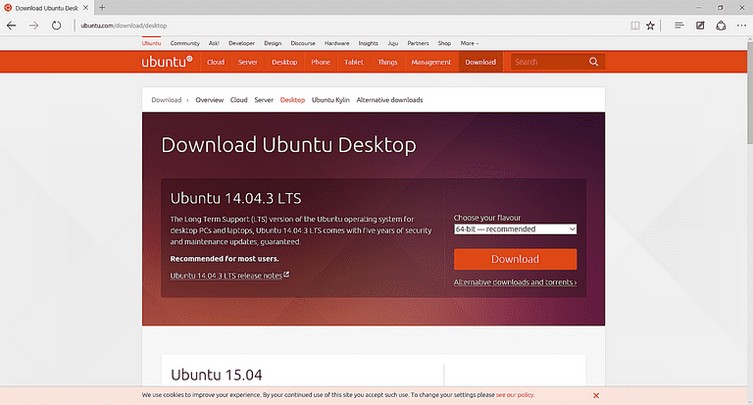Select Things in the navigation bar
This screenshot has height=405, width=753.
pos(388,62)
